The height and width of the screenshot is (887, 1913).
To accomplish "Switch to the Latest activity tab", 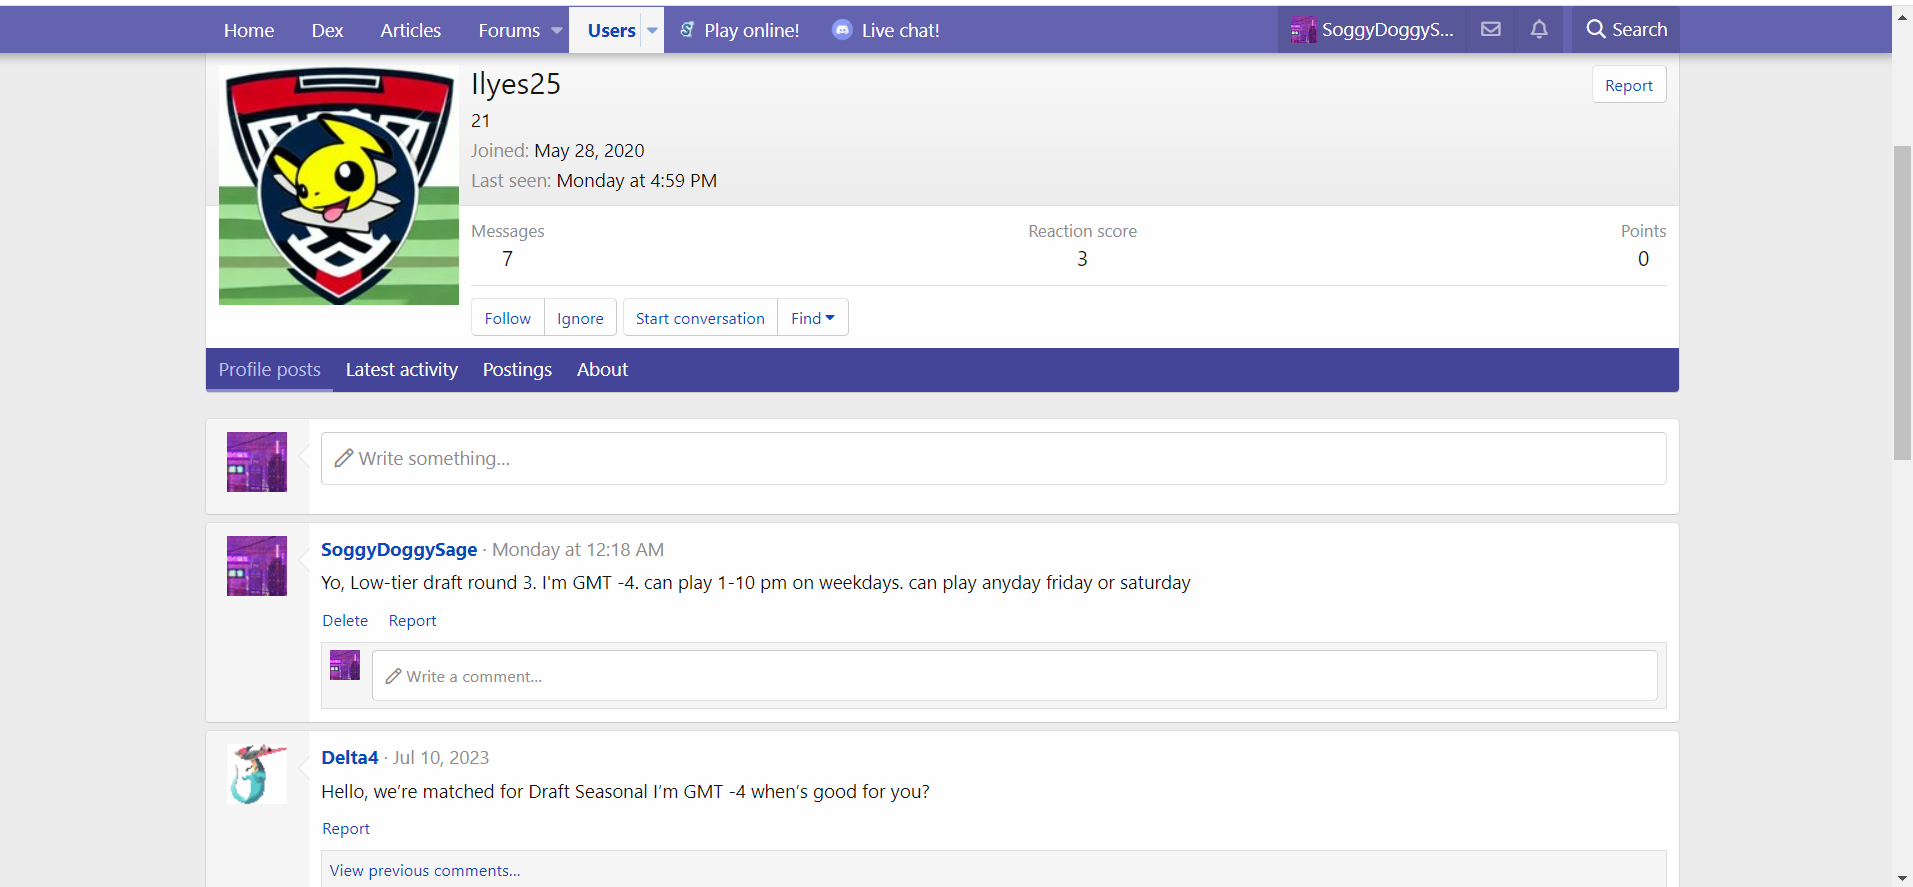I will (x=401, y=370).
